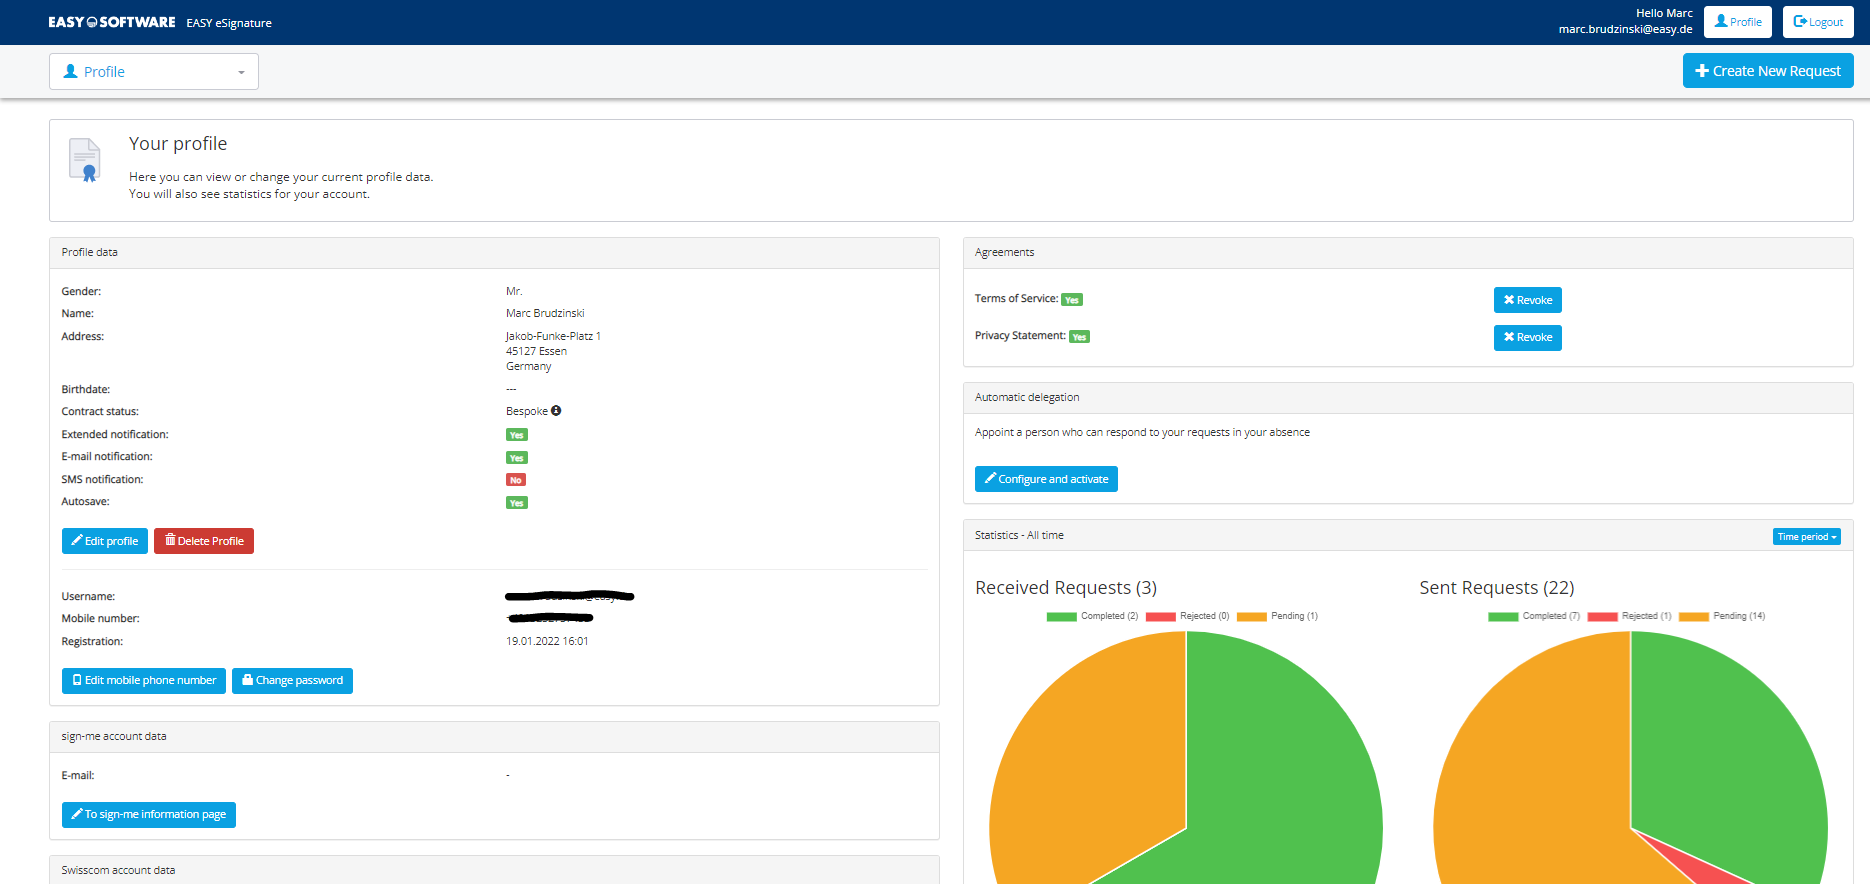
Task: Click the Edit profile button
Action: [105, 541]
